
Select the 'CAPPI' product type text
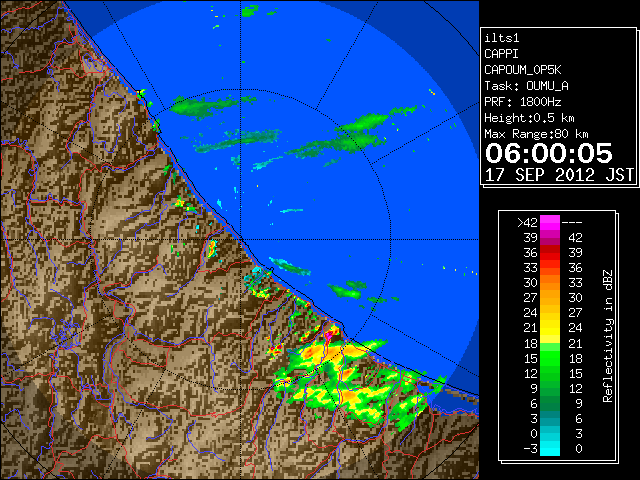[501, 54]
